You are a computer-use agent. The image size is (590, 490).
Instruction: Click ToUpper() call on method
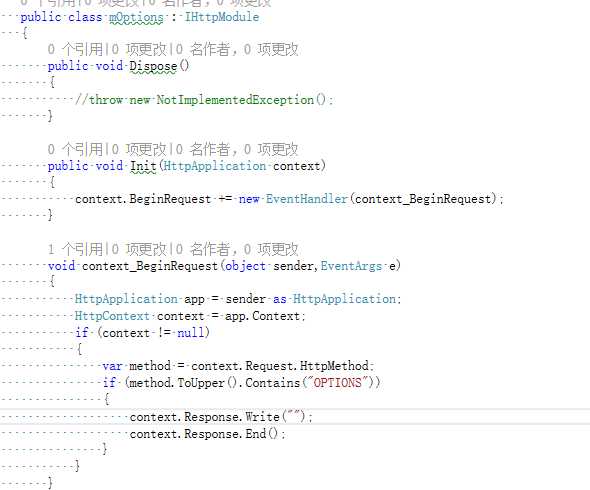click(x=207, y=383)
